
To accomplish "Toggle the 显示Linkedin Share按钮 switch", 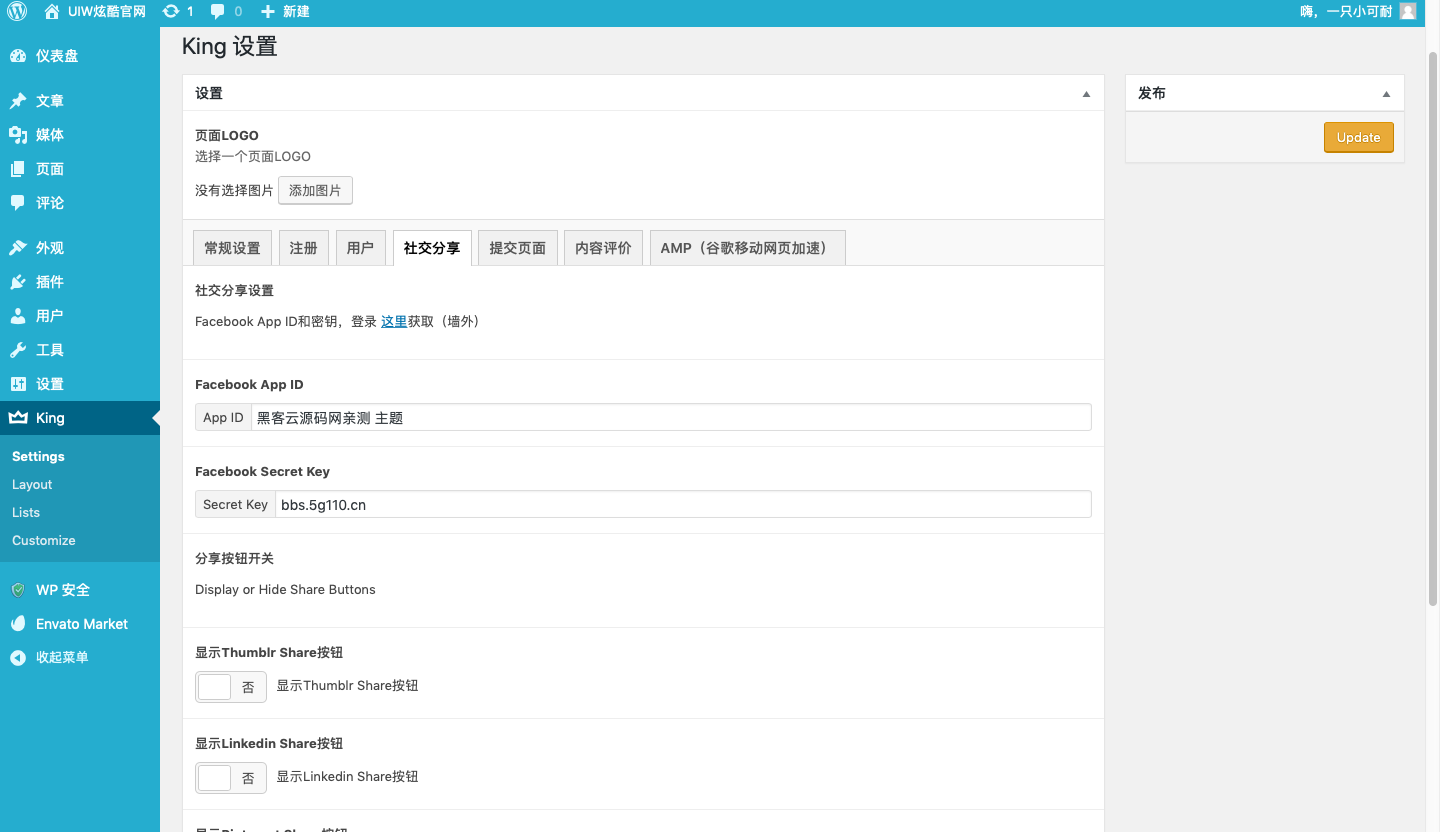I will click(x=231, y=778).
